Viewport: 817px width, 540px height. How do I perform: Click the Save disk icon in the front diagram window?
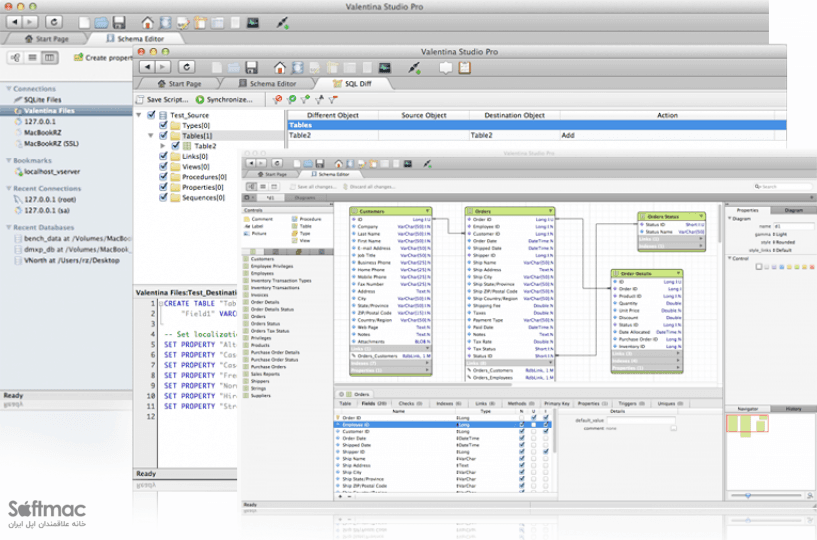[320, 164]
